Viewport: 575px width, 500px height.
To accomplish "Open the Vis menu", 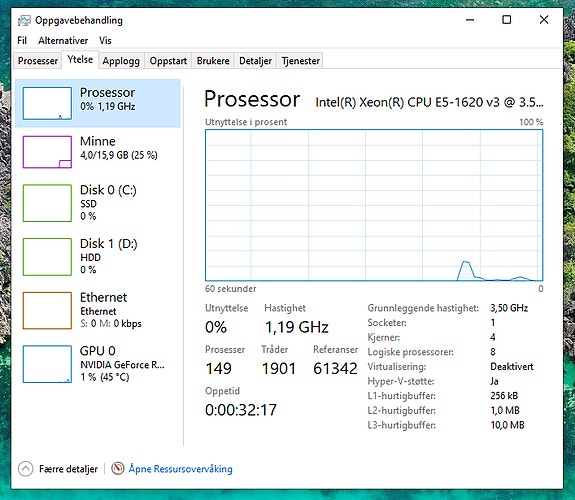I will (x=105, y=40).
